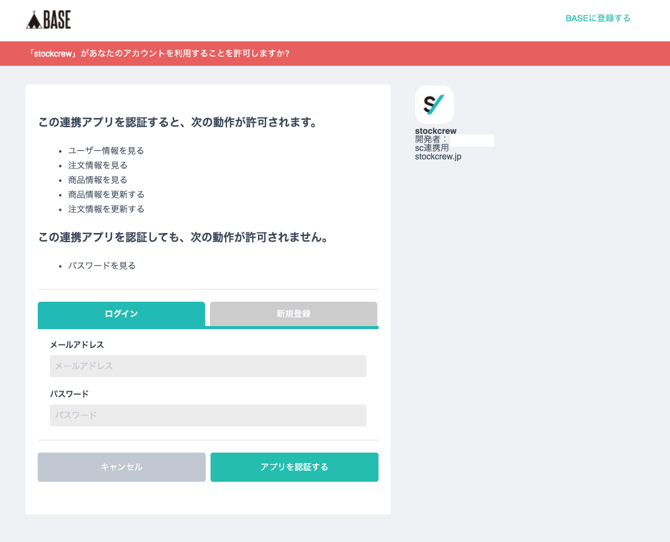This screenshot has width=670, height=542.
Task: Click the パスワード field label
Action: click(69, 394)
